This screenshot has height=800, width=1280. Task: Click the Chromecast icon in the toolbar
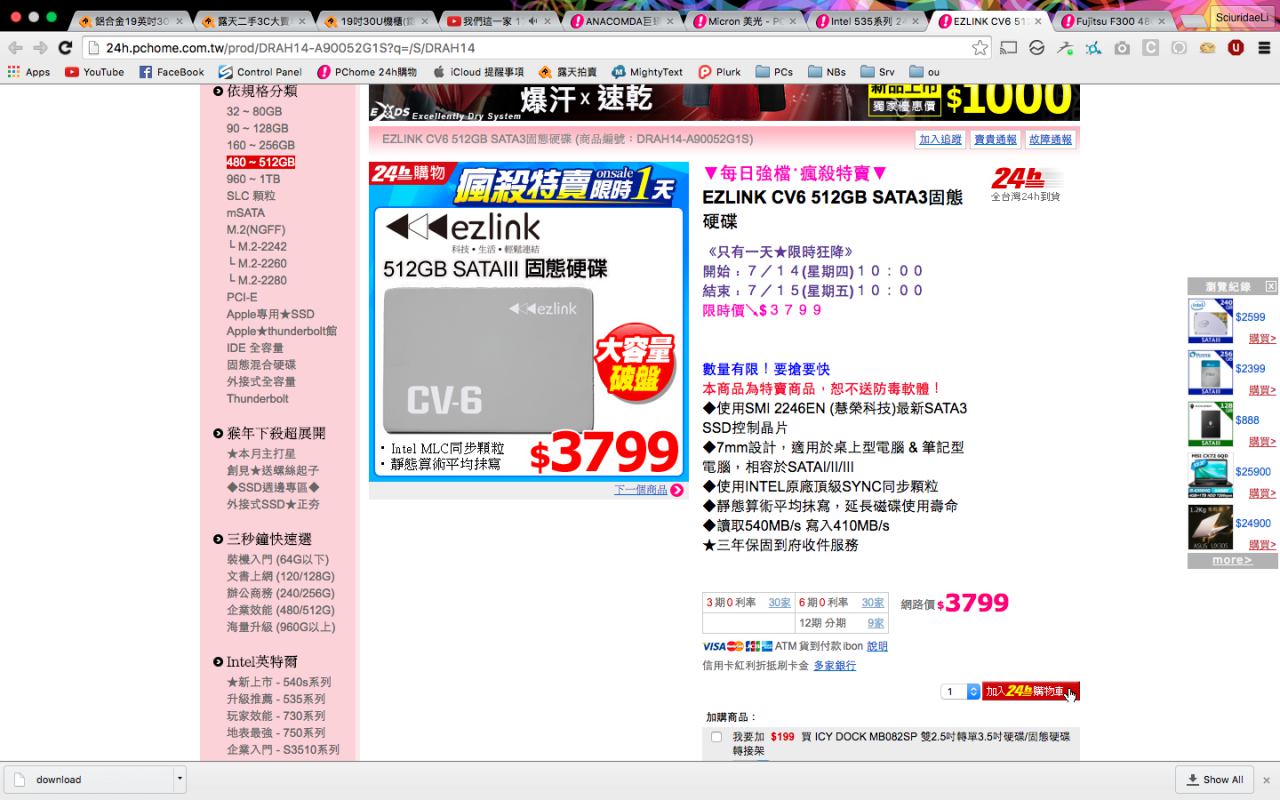click(1008, 47)
